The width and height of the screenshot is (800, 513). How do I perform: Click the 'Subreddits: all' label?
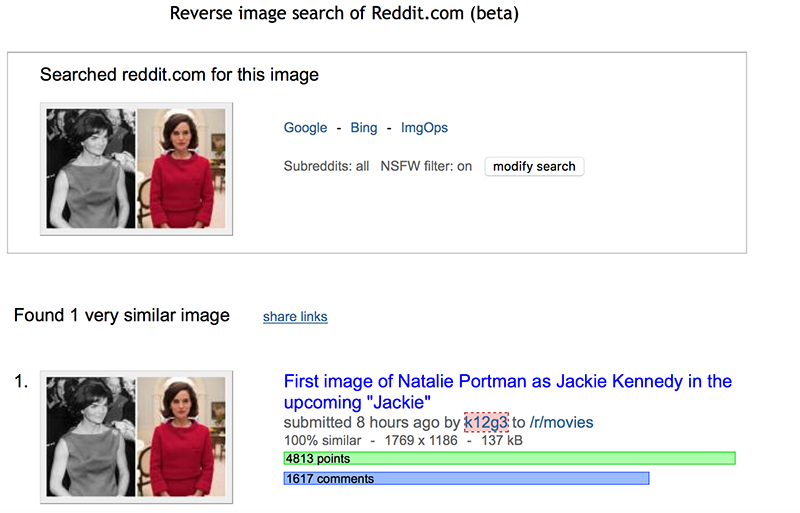326,167
